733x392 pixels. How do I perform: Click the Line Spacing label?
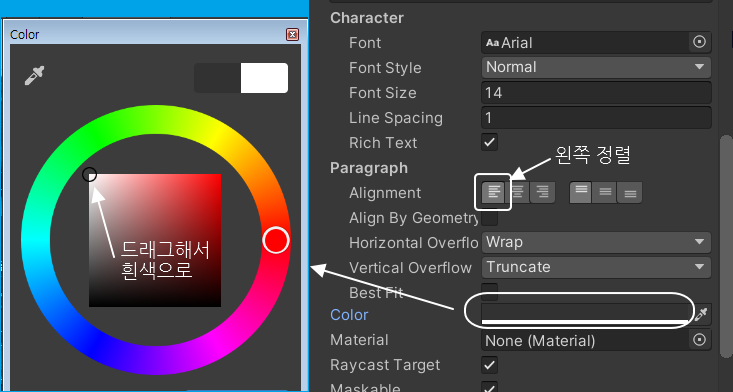396,118
